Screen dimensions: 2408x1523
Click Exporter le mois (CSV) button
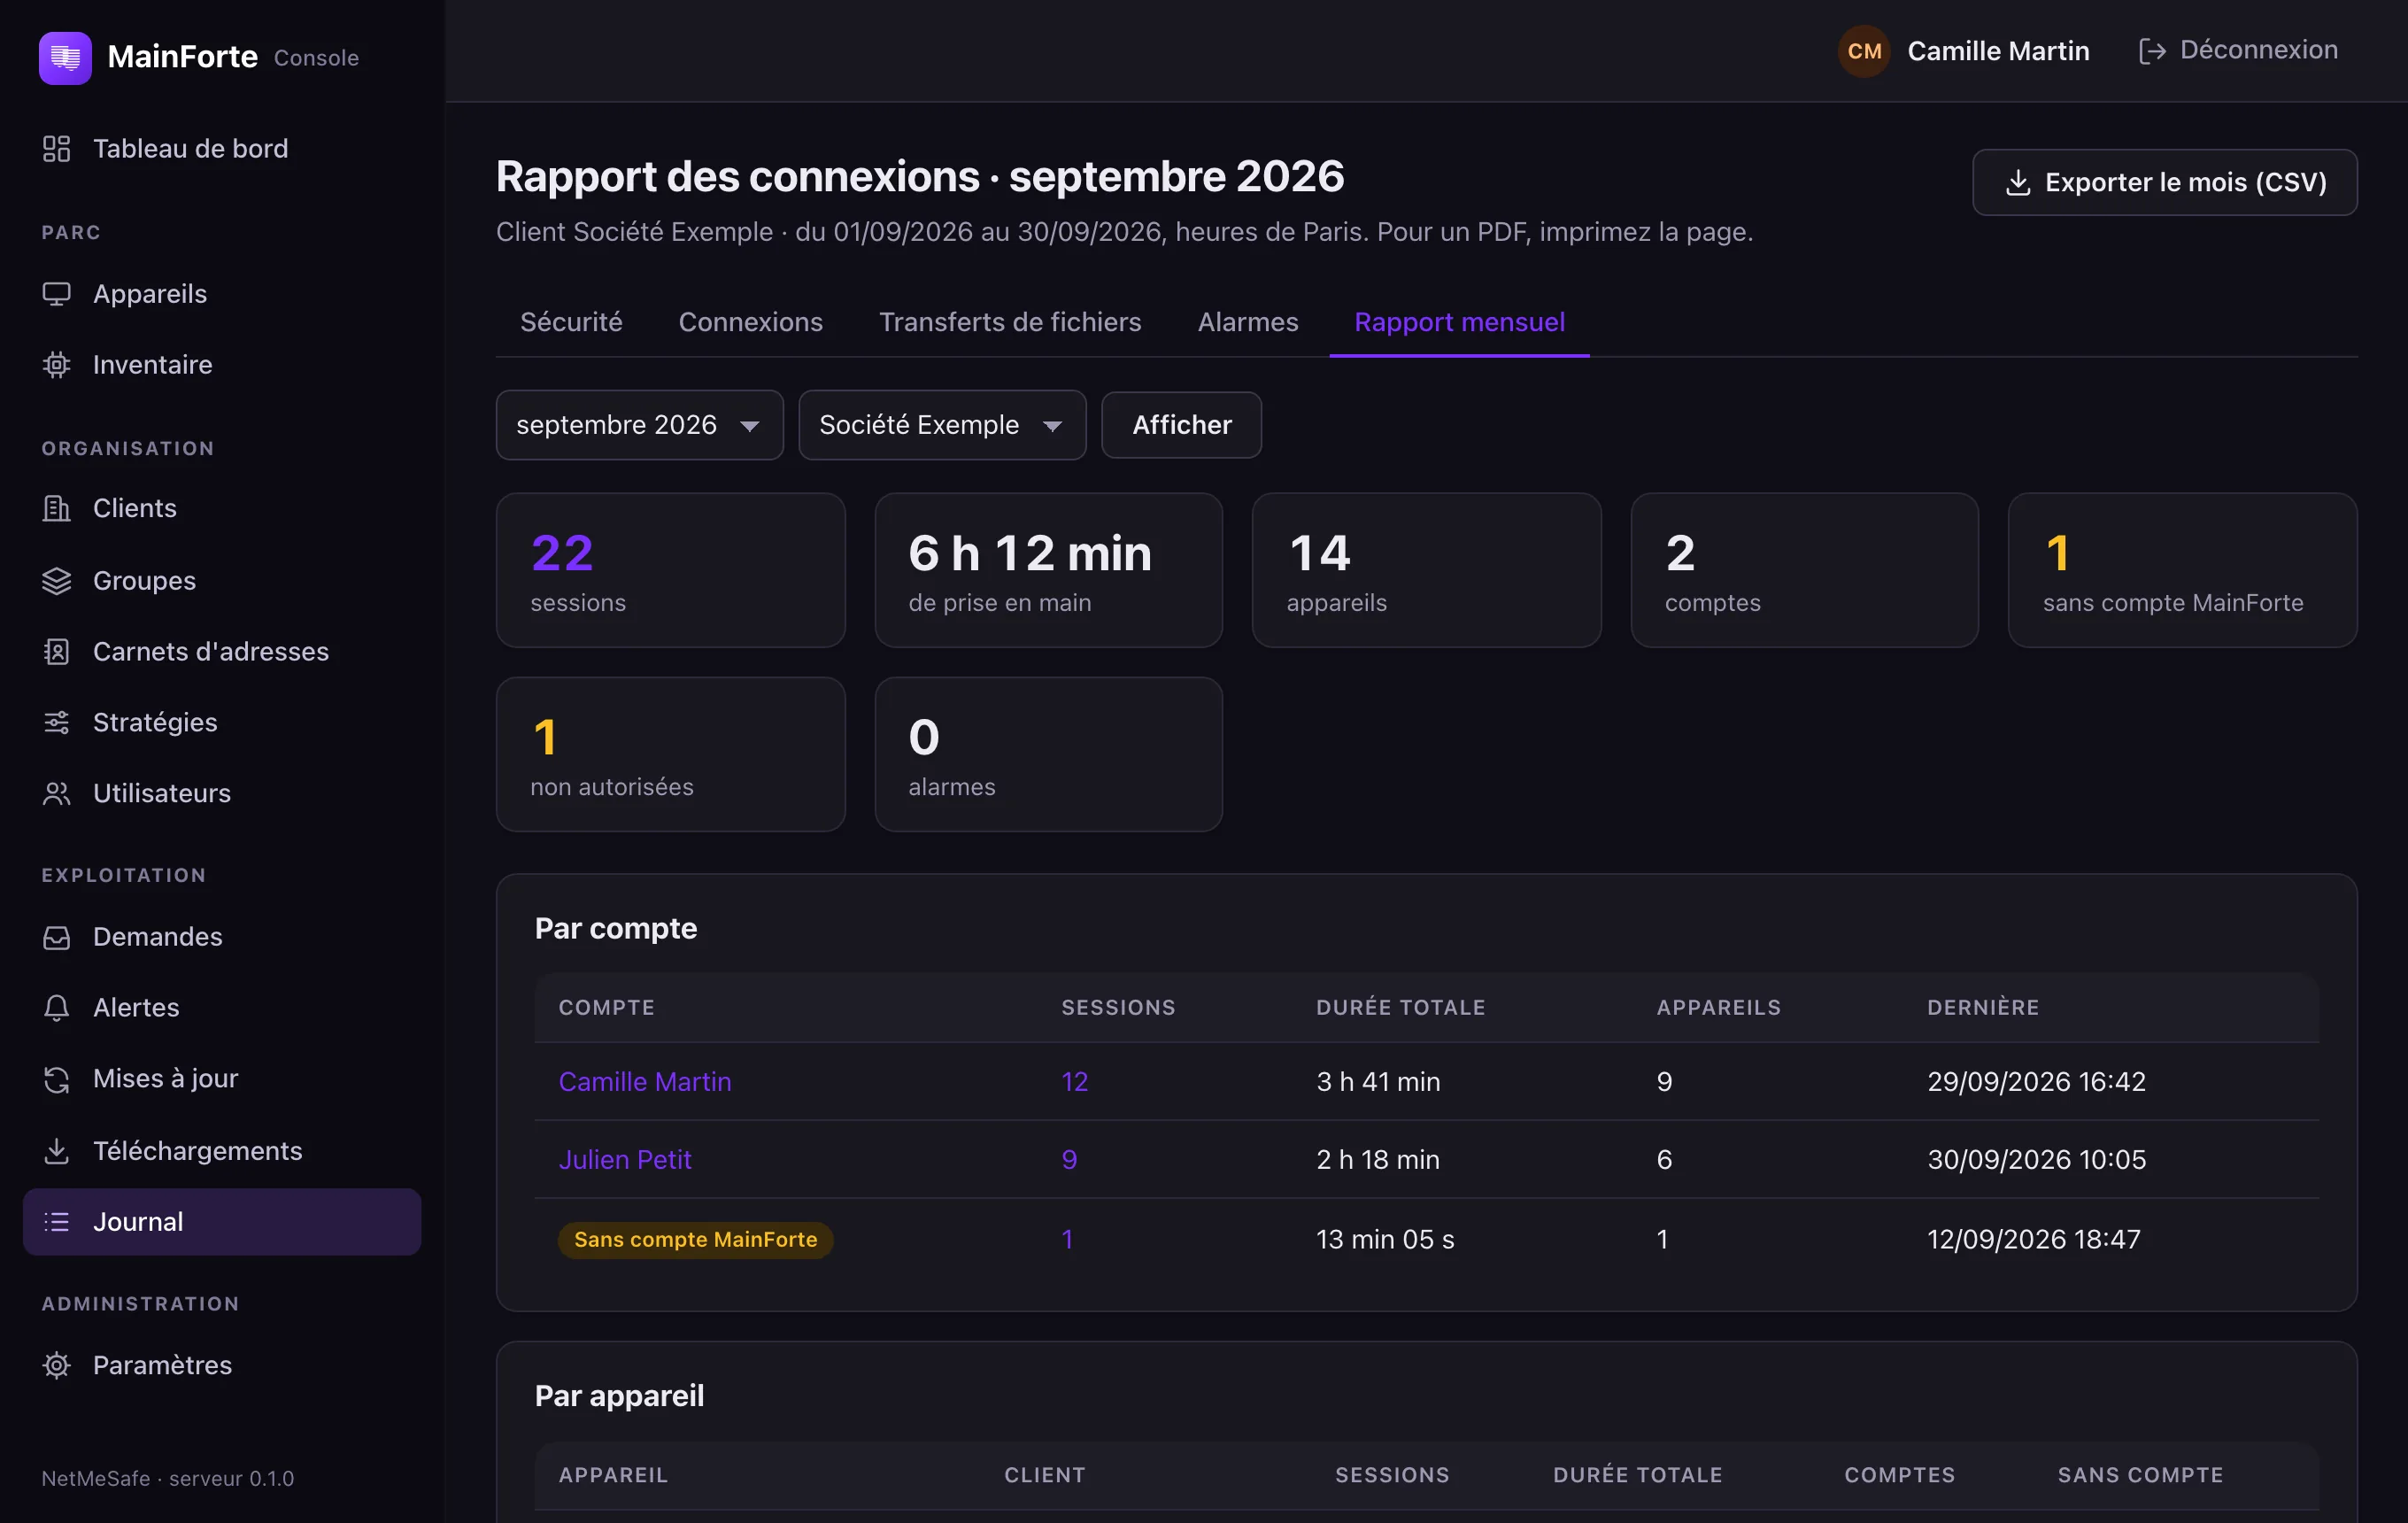click(2164, 182)
